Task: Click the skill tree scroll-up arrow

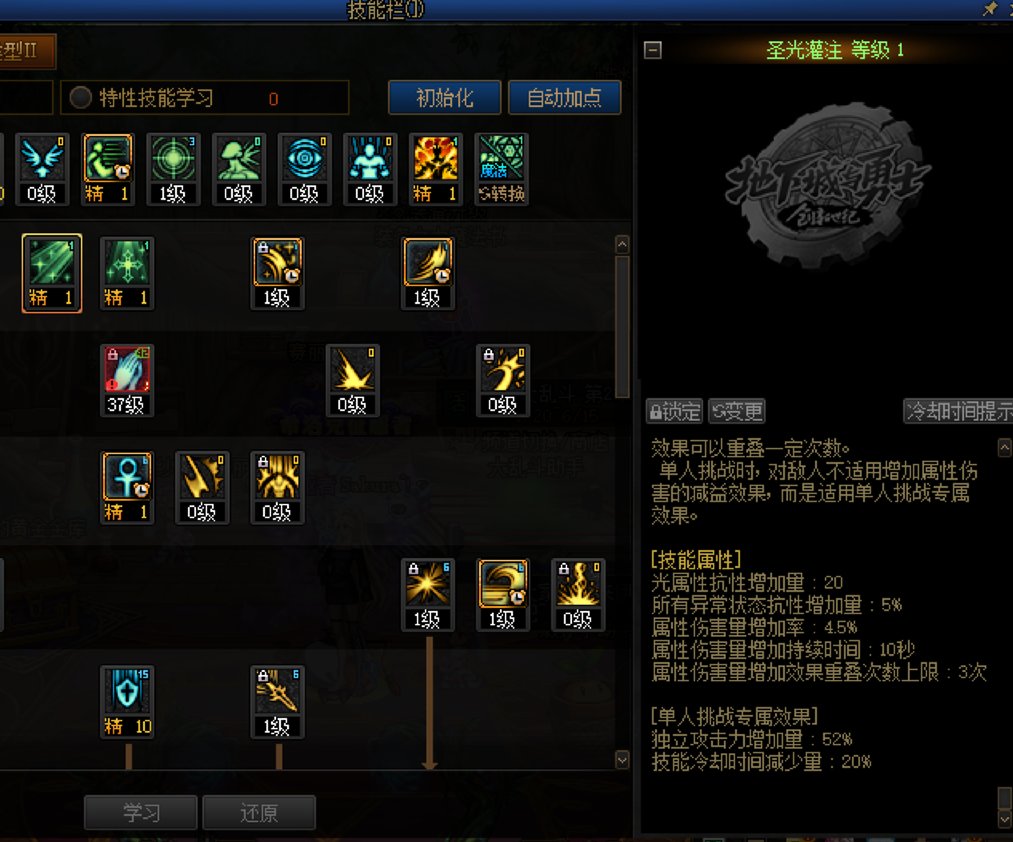Action: coord(622,244)
